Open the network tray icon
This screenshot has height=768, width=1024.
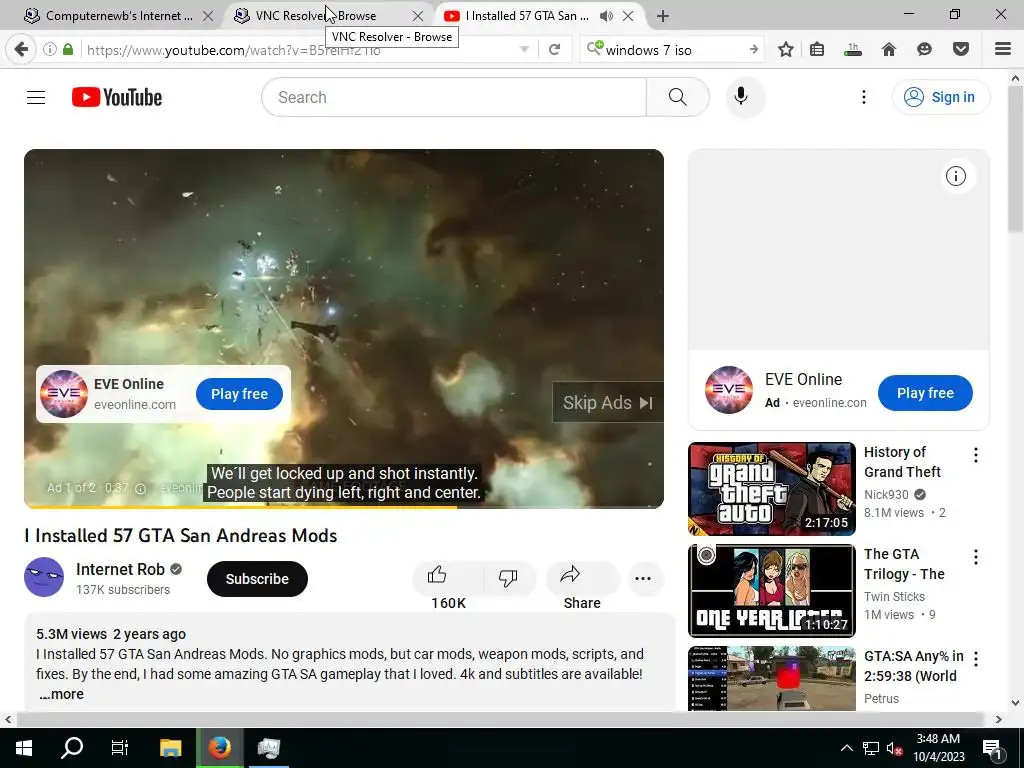pos(871,748)
